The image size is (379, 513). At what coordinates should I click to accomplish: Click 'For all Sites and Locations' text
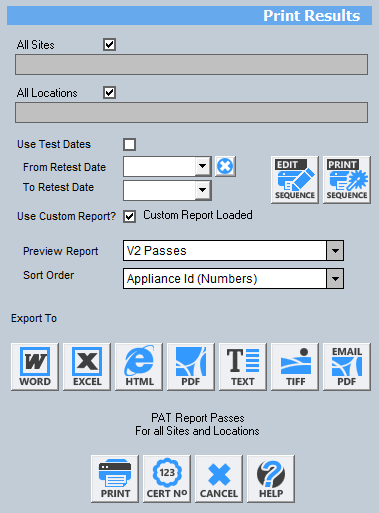(197, 431)
